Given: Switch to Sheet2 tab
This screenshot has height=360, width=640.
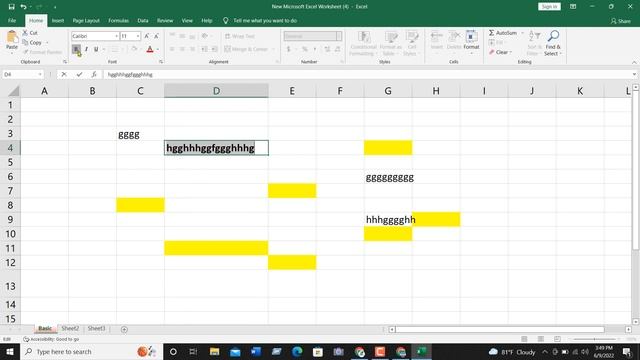Looking at the screenshot, I should click(70, 329).
